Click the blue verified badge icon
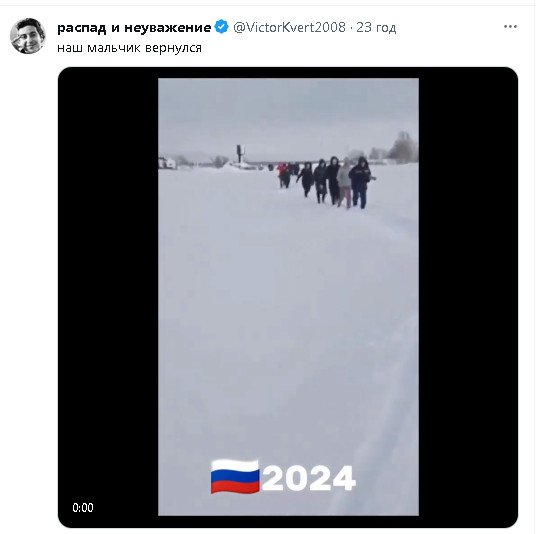 coord(221,27)
